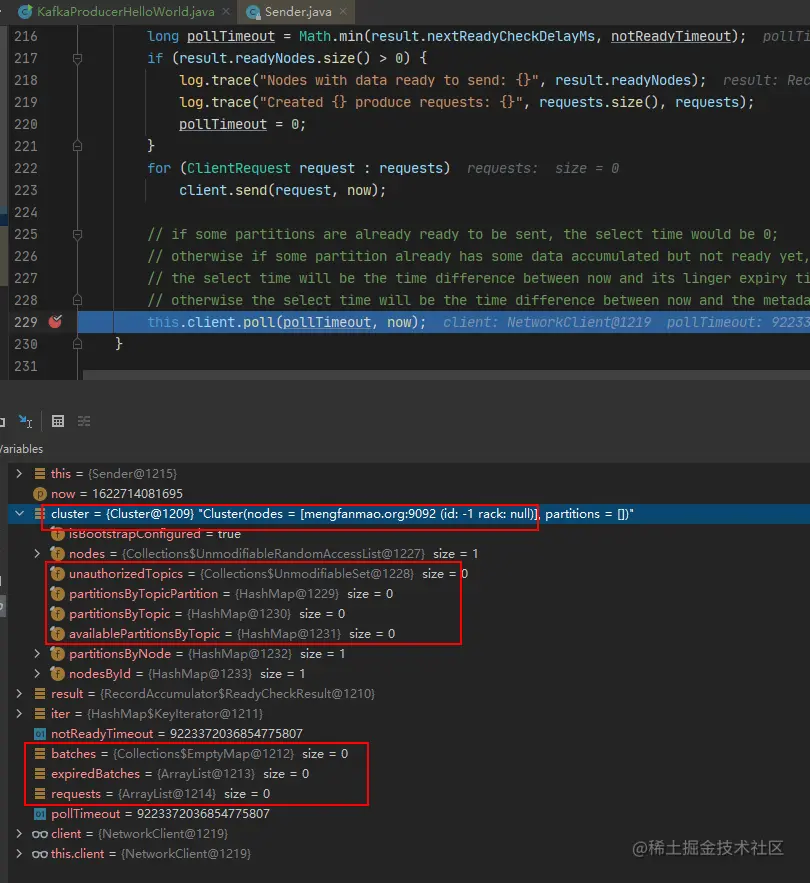The image size is (810, 883).
Task: Select the pollTimeout = 9223372036854775807 row
Action: point(409,814)
